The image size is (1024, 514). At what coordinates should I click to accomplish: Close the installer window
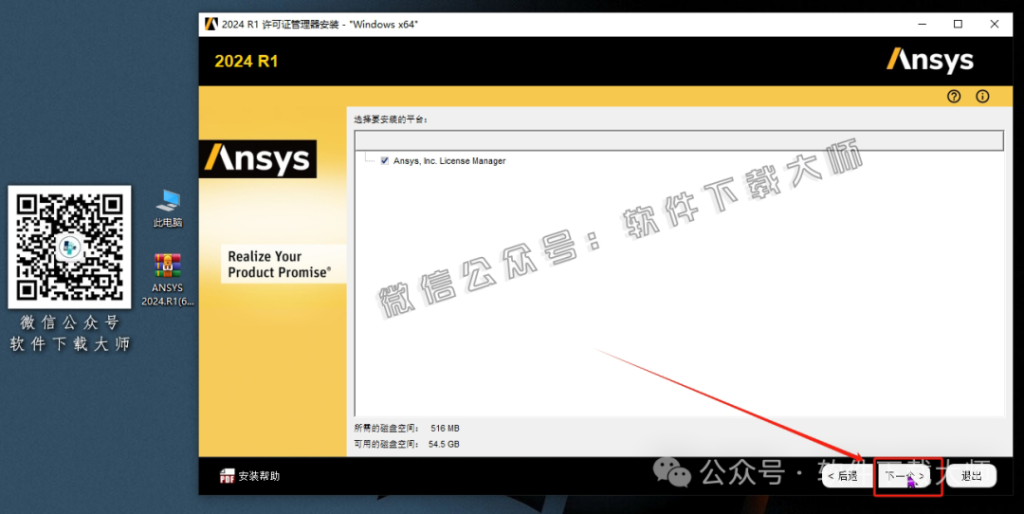point(994,24)
